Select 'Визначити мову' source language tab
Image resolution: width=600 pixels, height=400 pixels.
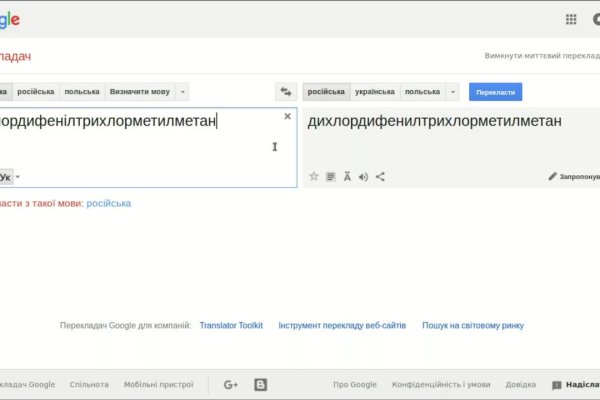pos(139,92)
